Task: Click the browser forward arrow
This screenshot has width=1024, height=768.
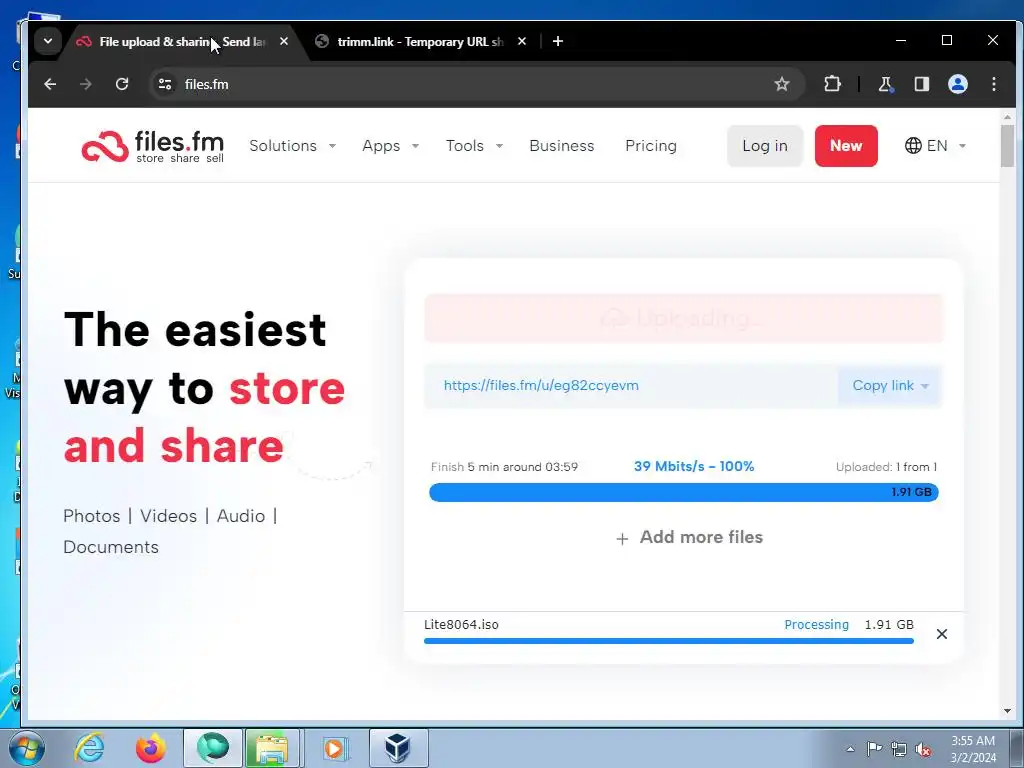Action: pos(86,84)
